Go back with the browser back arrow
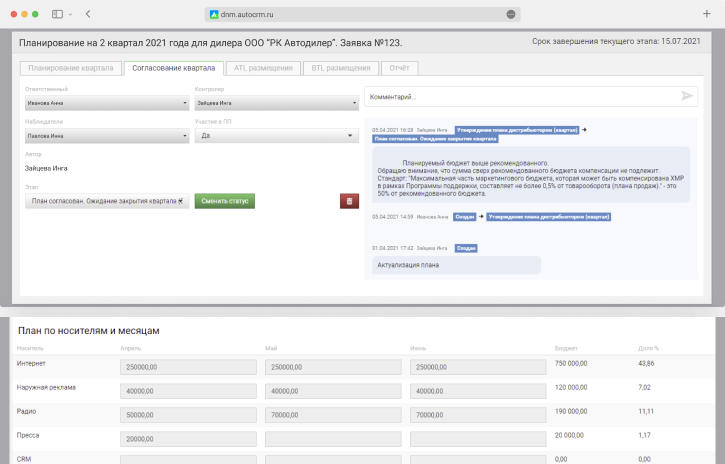 88,14
